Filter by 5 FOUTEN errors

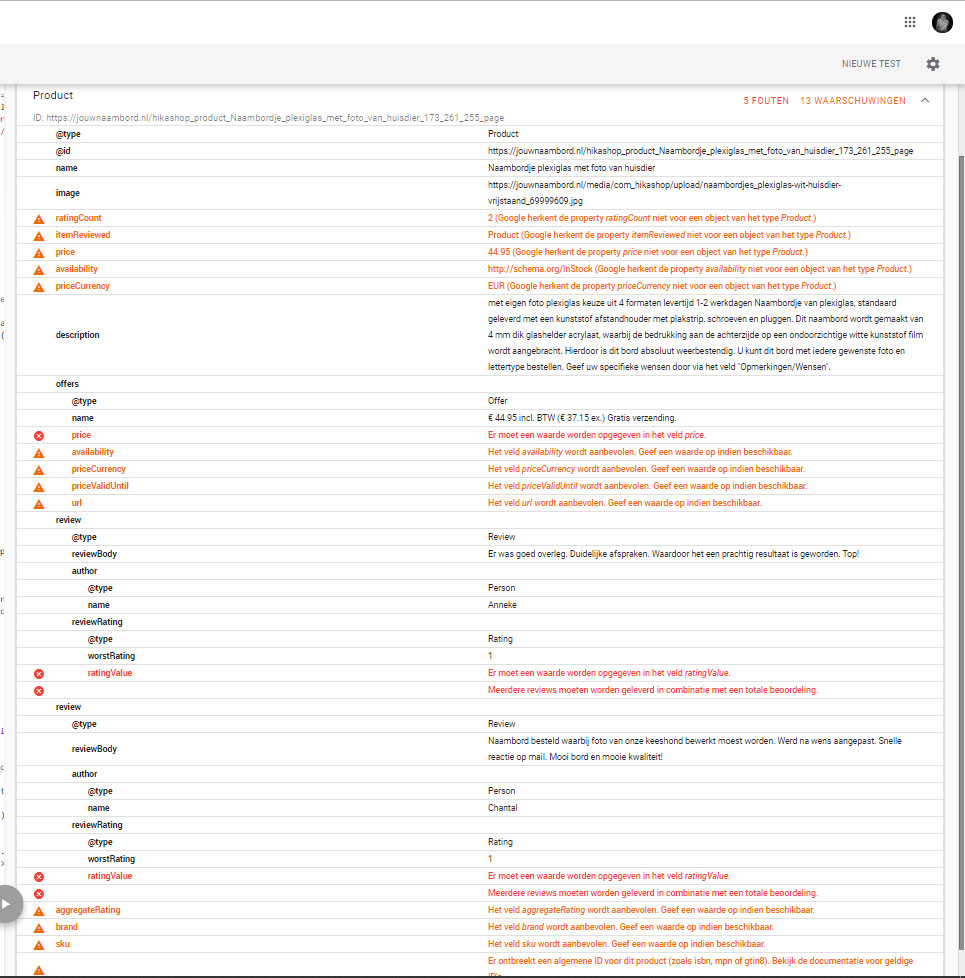(x=766, y=101)
